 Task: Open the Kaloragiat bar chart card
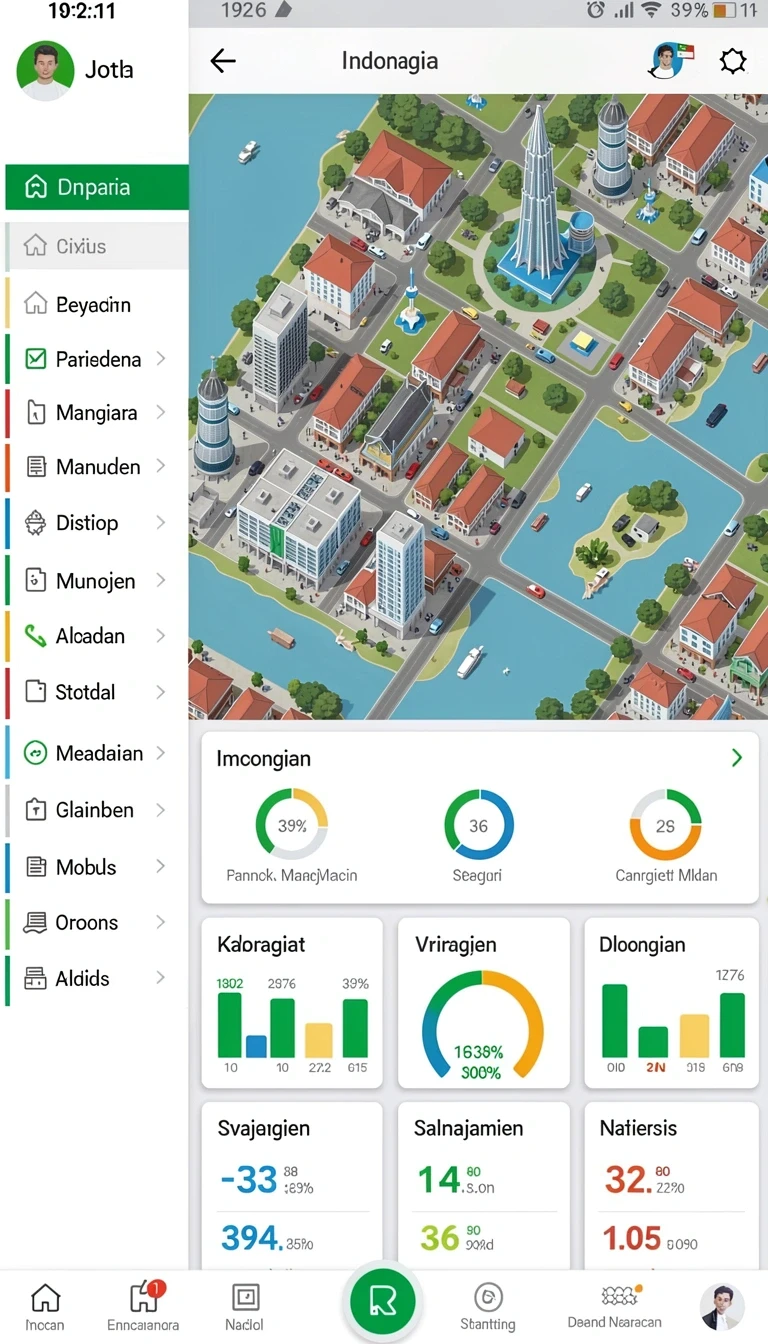coord(292,1003)
